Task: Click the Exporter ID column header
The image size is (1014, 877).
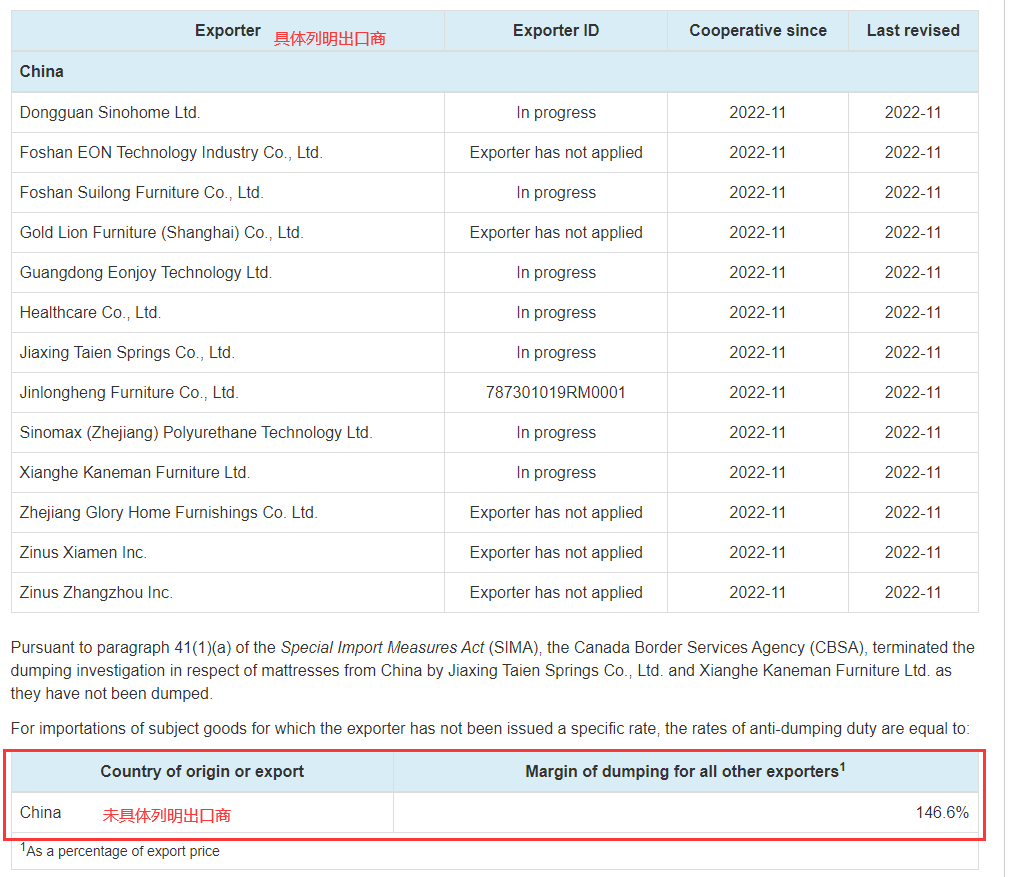Action: coord(556,31)
